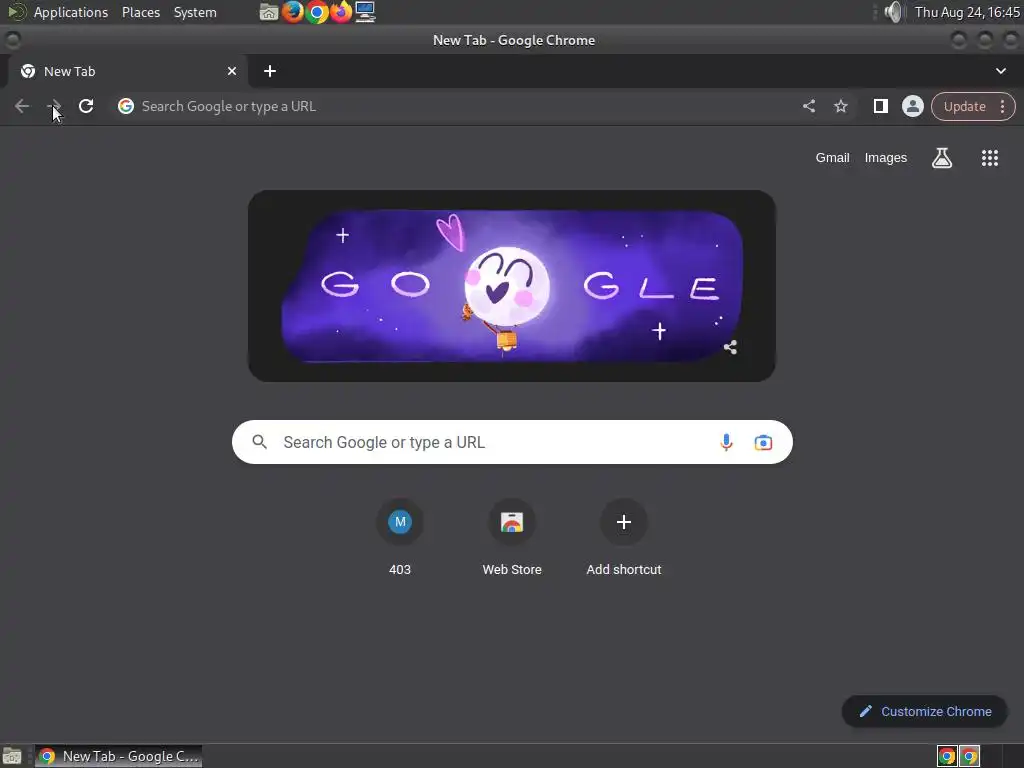Click the Google icon in address bar

pyautogui.click(x=126, y=106)
